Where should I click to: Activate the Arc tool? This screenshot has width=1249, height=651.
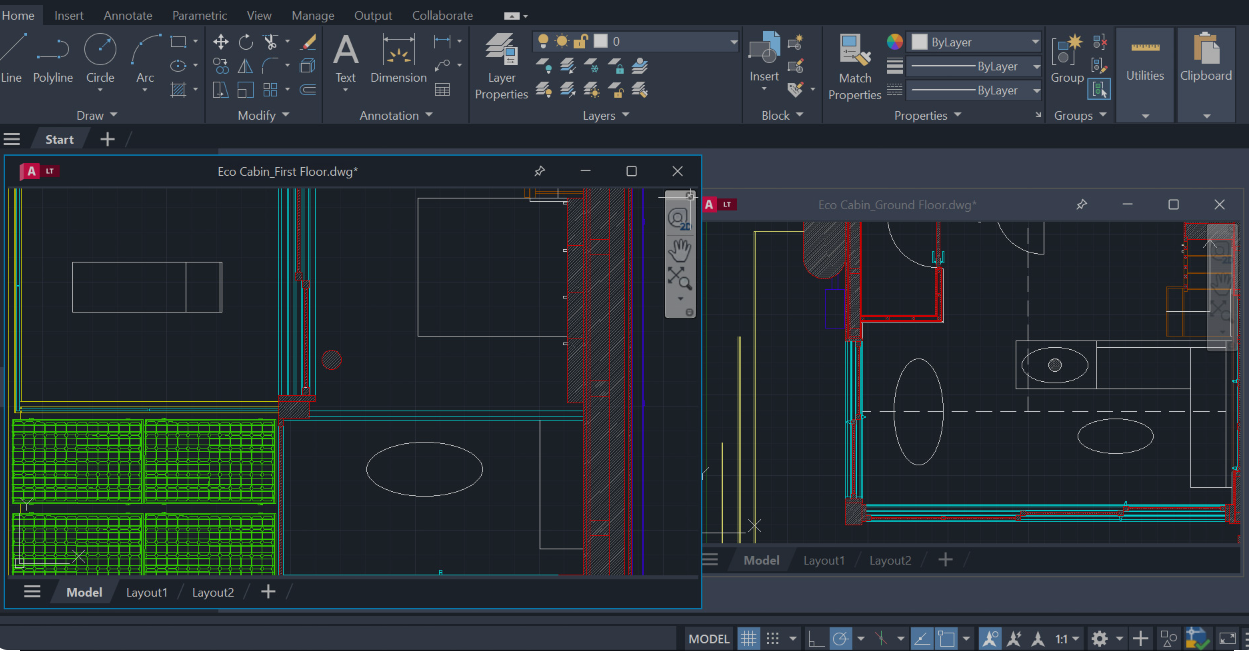(x=145, y=58)
